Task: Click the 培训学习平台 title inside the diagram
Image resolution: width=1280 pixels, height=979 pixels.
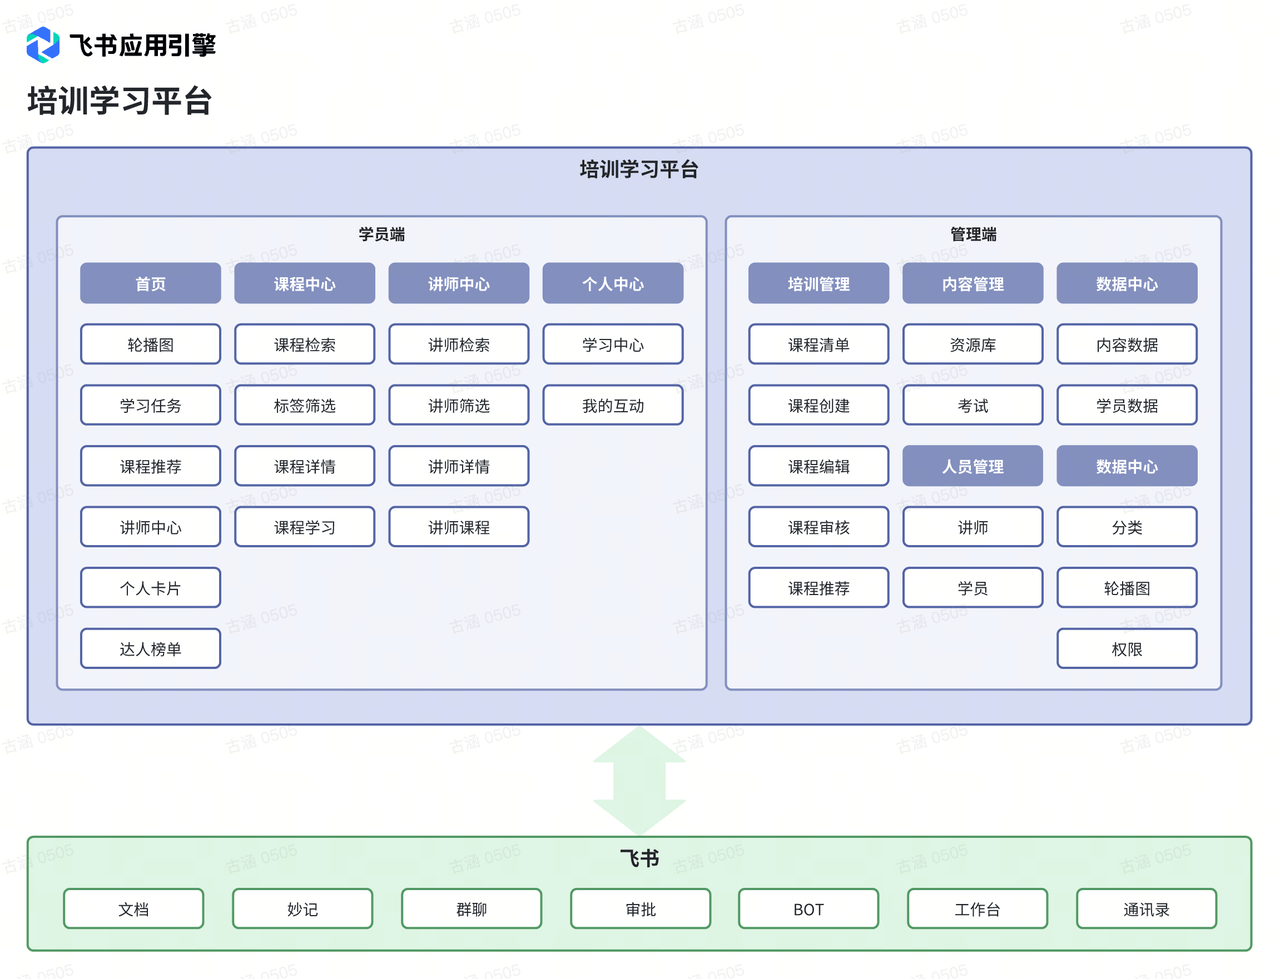Action: pyautogui.click(x=639, y=169)
